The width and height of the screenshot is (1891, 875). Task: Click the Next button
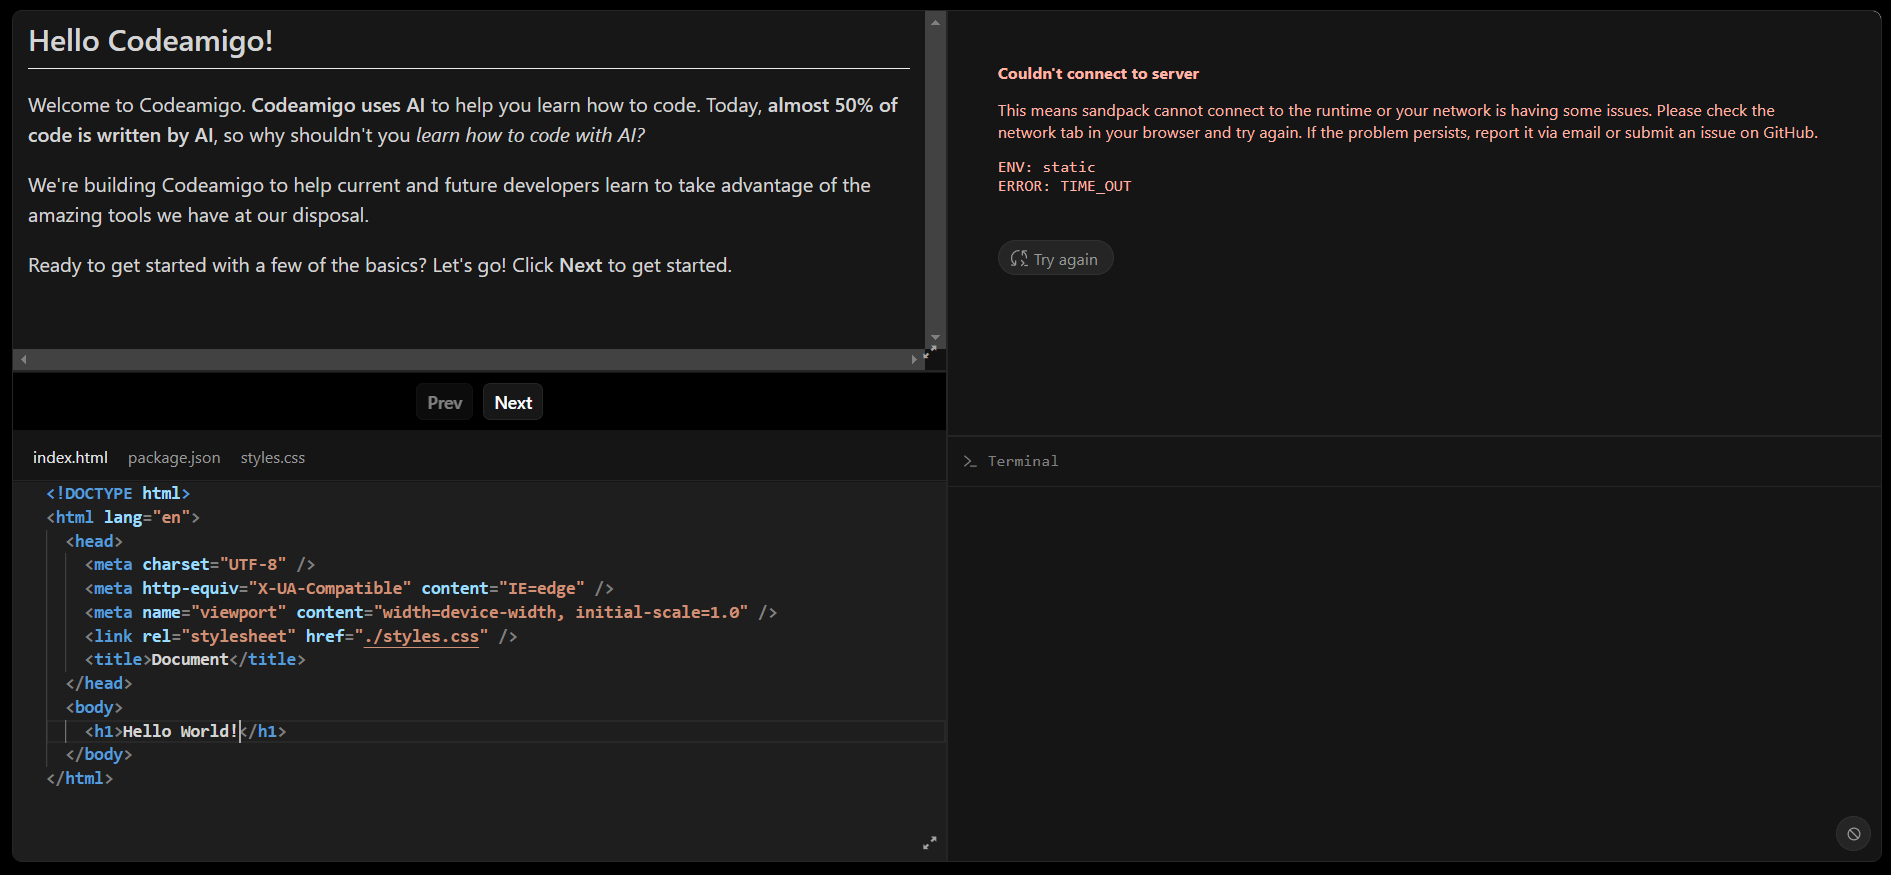pyautogui.click(x=513, y=402)
